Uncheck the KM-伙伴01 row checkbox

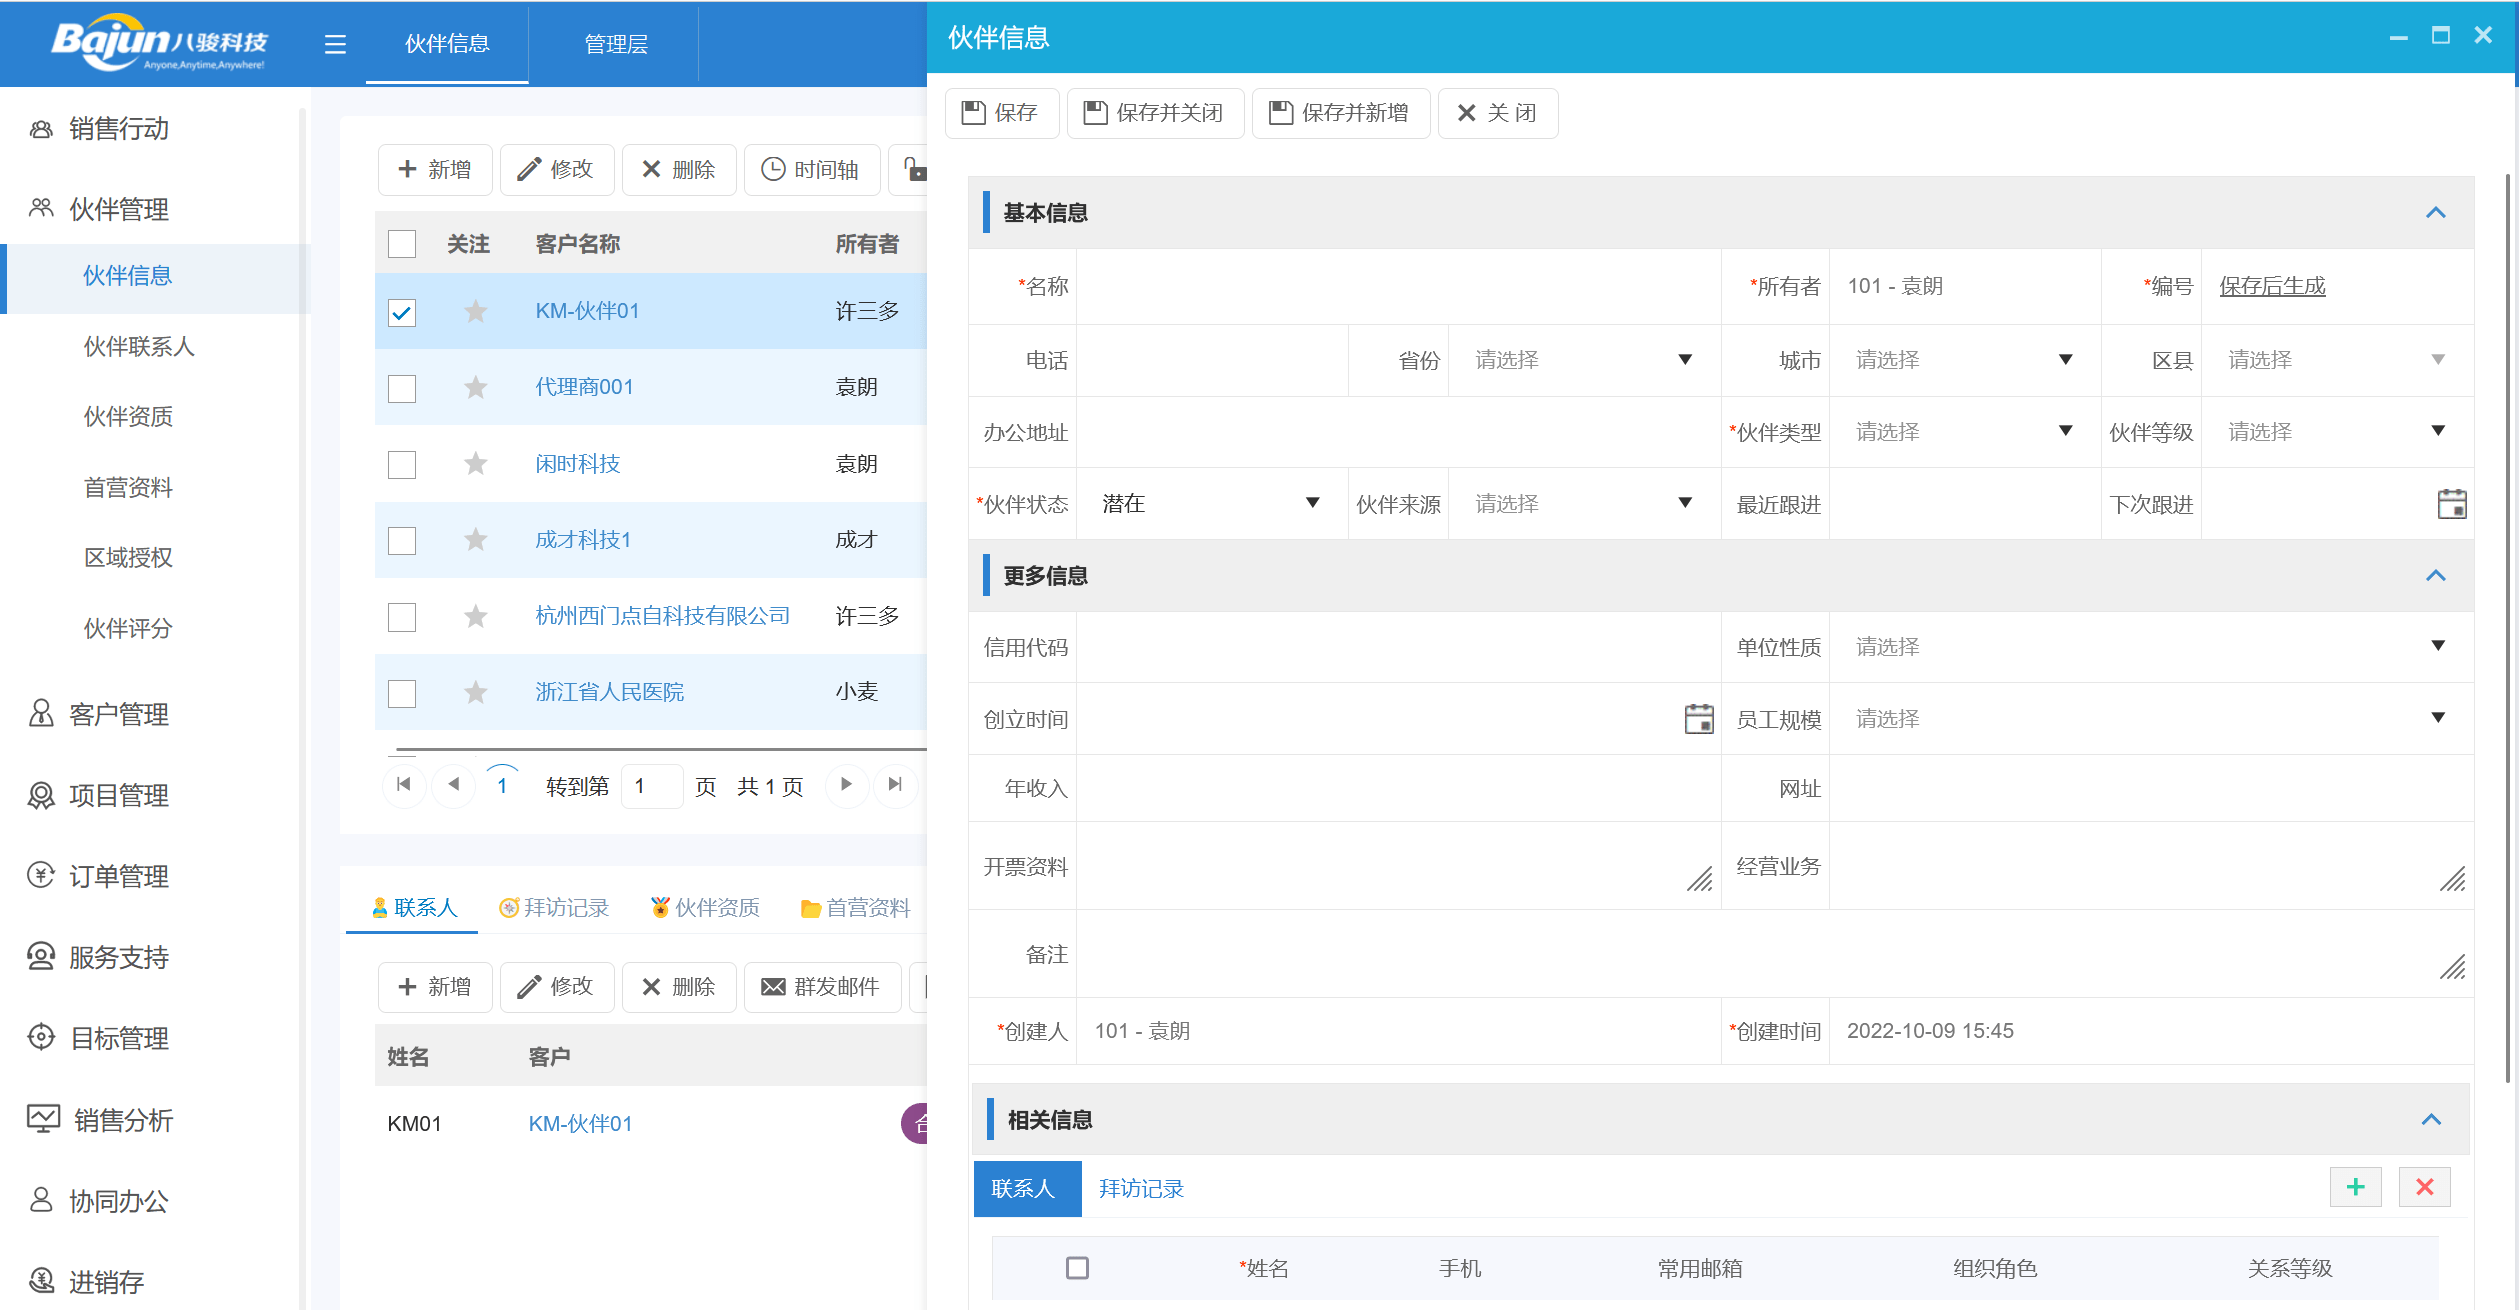[x=401, y=312]
